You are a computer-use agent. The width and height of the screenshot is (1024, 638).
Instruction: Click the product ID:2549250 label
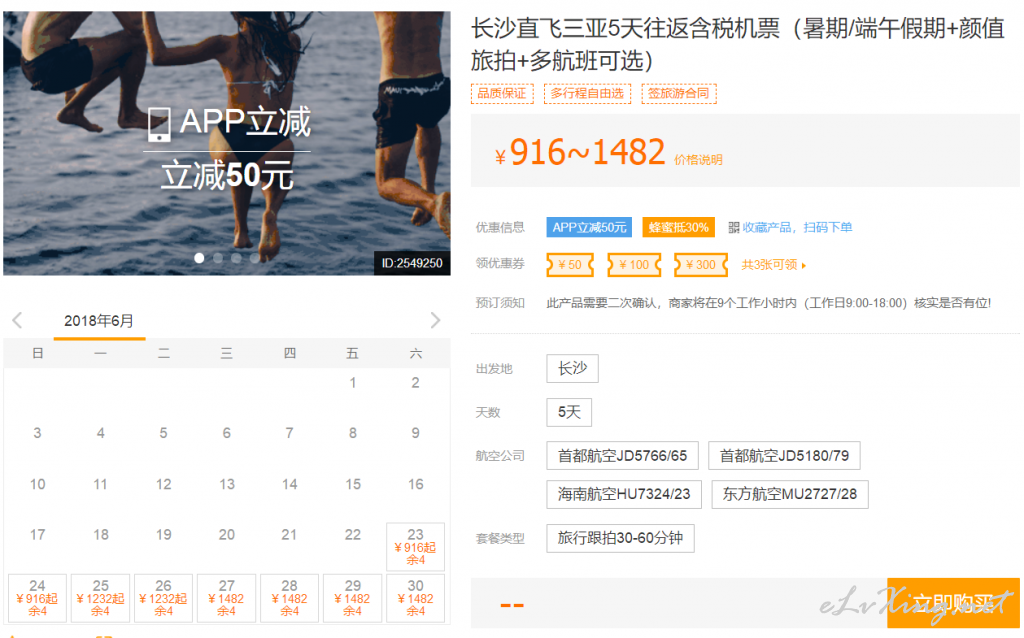pos(412,263)
